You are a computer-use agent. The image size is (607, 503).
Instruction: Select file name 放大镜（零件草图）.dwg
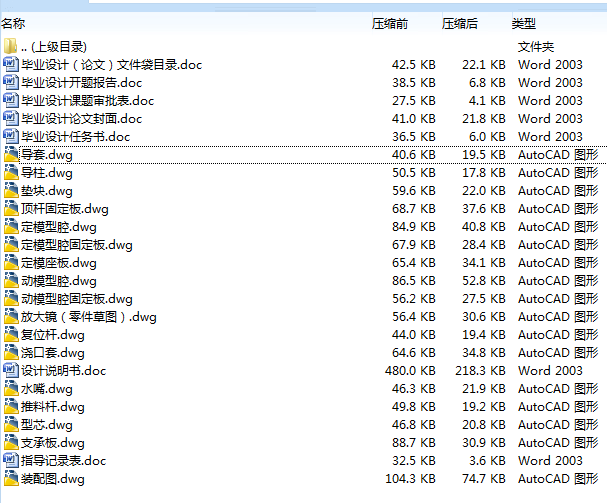89,317
